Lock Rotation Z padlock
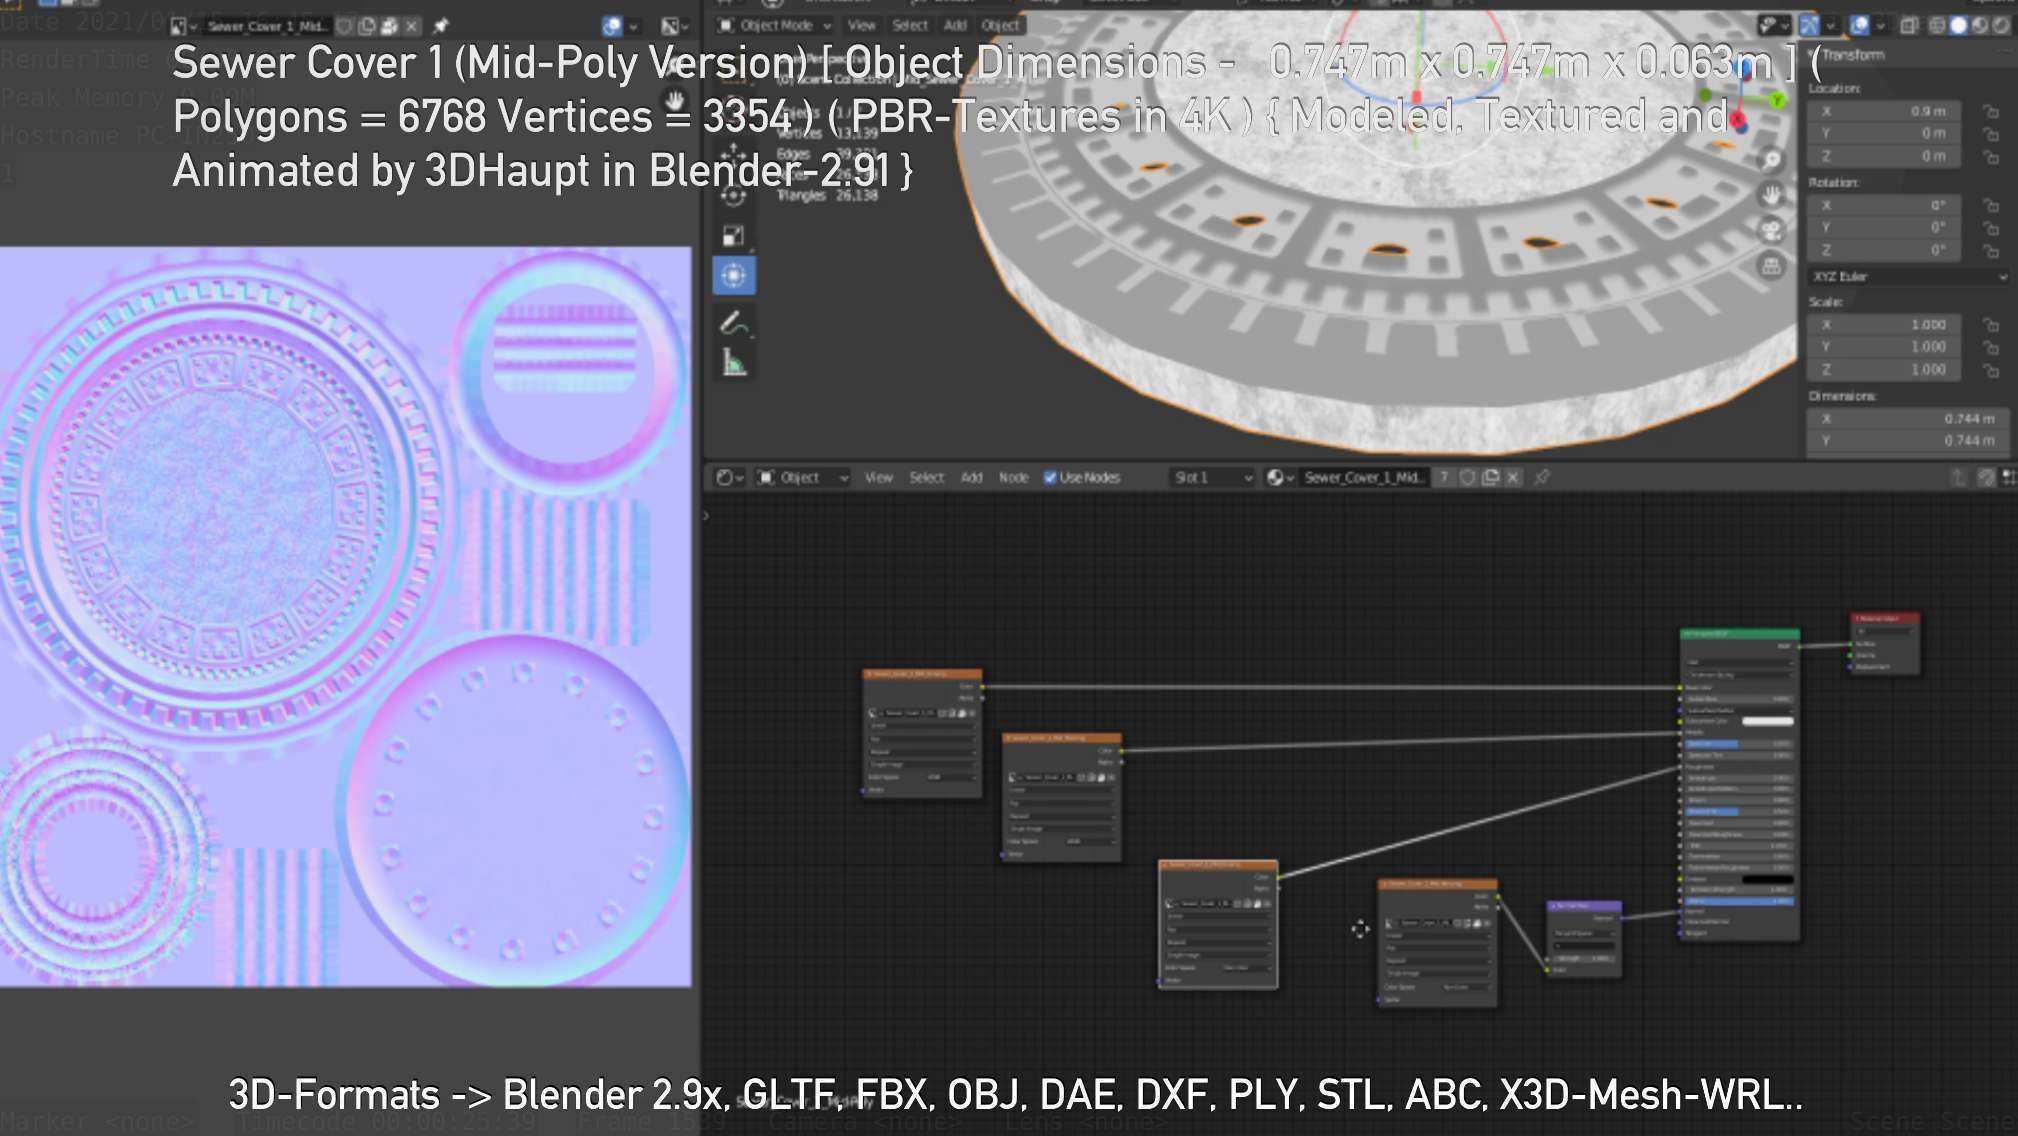This screenshot has height=1136, width=2018. pyautogui.click(x=1990, y=250)
